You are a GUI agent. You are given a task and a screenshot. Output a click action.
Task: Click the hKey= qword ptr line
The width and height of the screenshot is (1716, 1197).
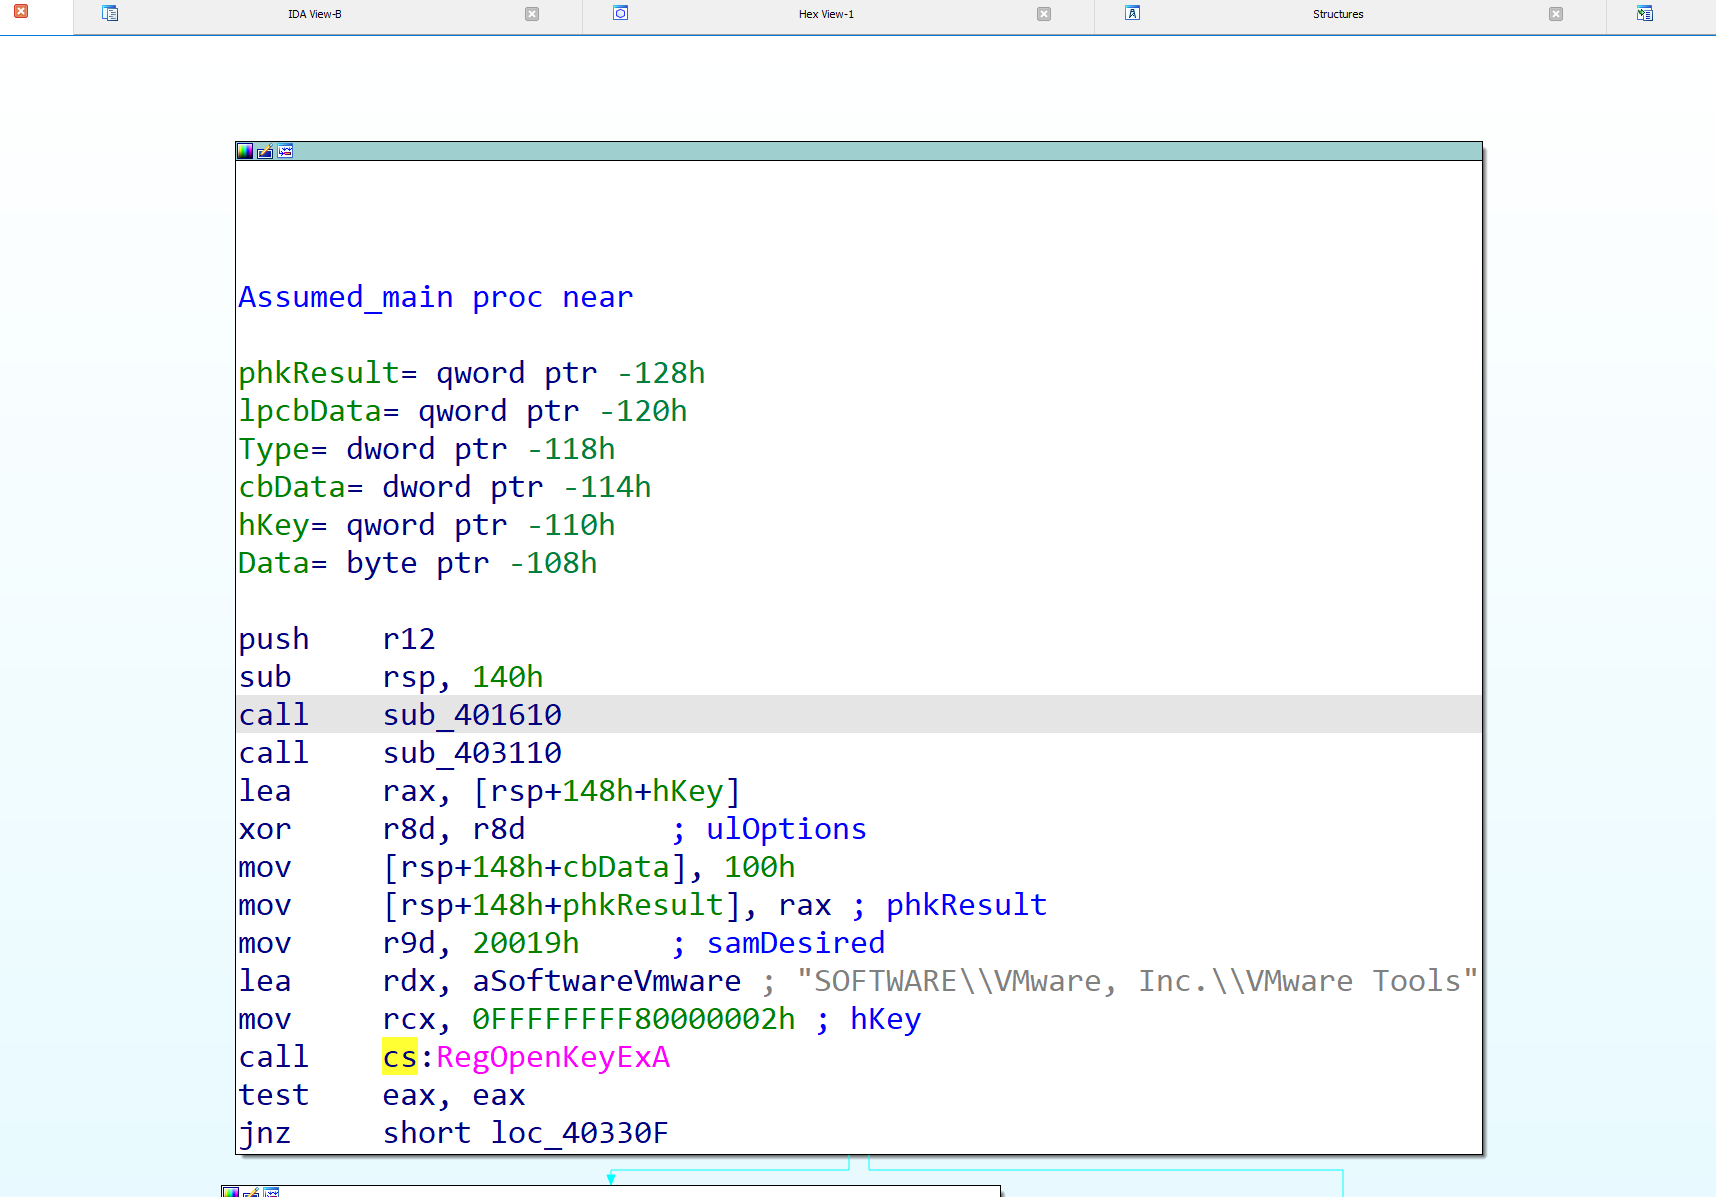point(426,525)
